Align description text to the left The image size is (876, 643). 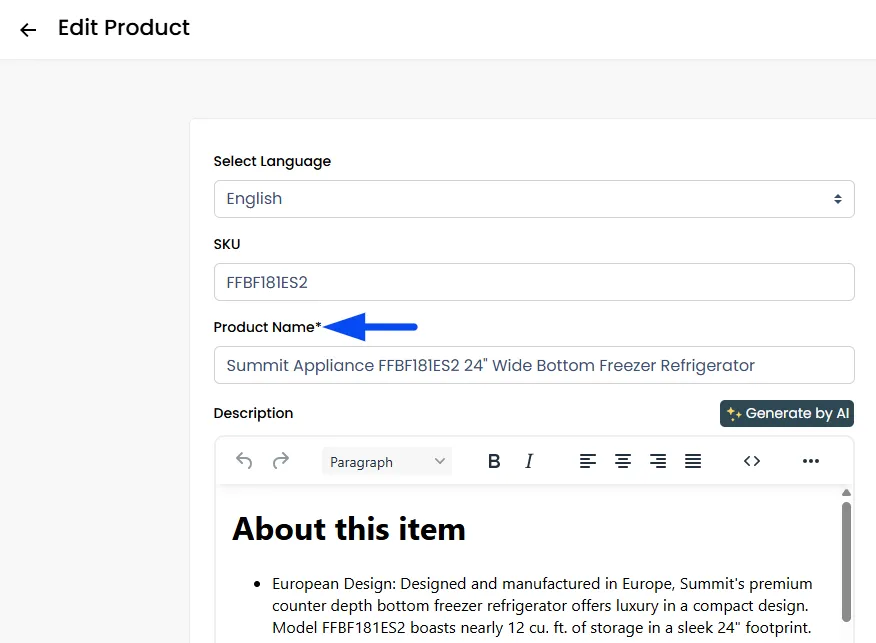588,461
